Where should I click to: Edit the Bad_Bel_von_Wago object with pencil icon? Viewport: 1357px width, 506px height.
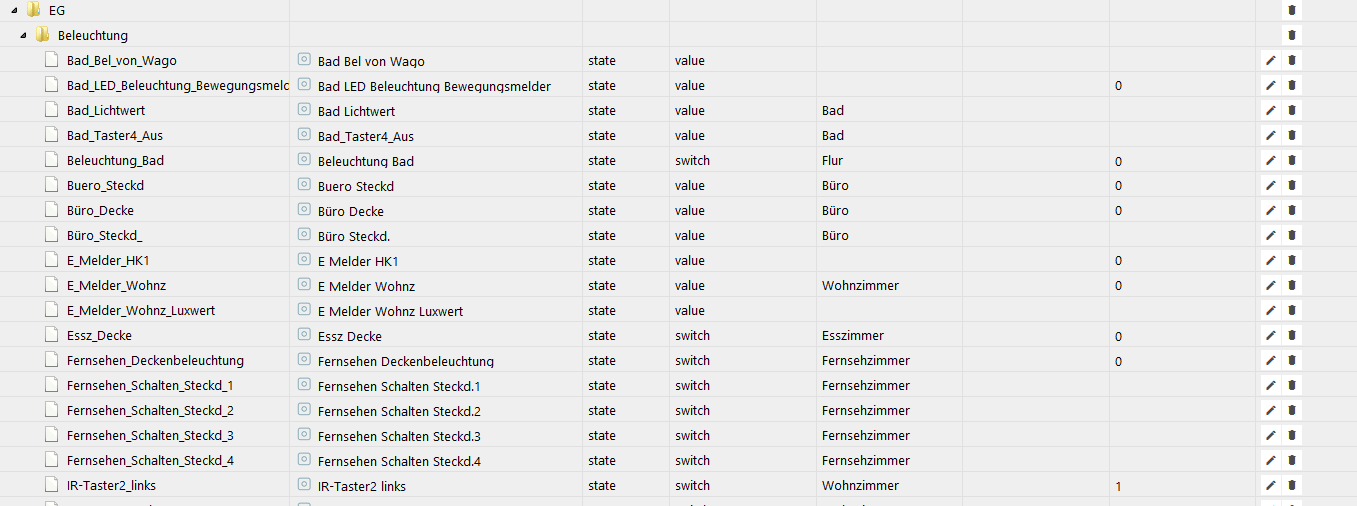click(1271, 61)
